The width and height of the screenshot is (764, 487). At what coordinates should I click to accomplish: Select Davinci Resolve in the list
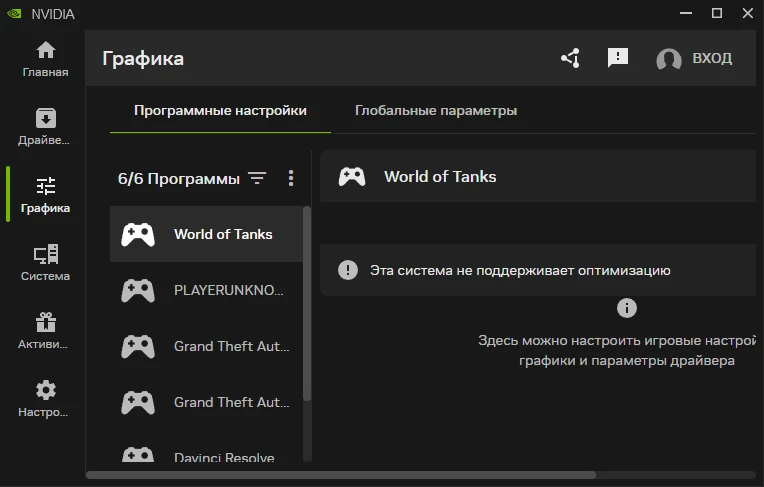[207, 453]
